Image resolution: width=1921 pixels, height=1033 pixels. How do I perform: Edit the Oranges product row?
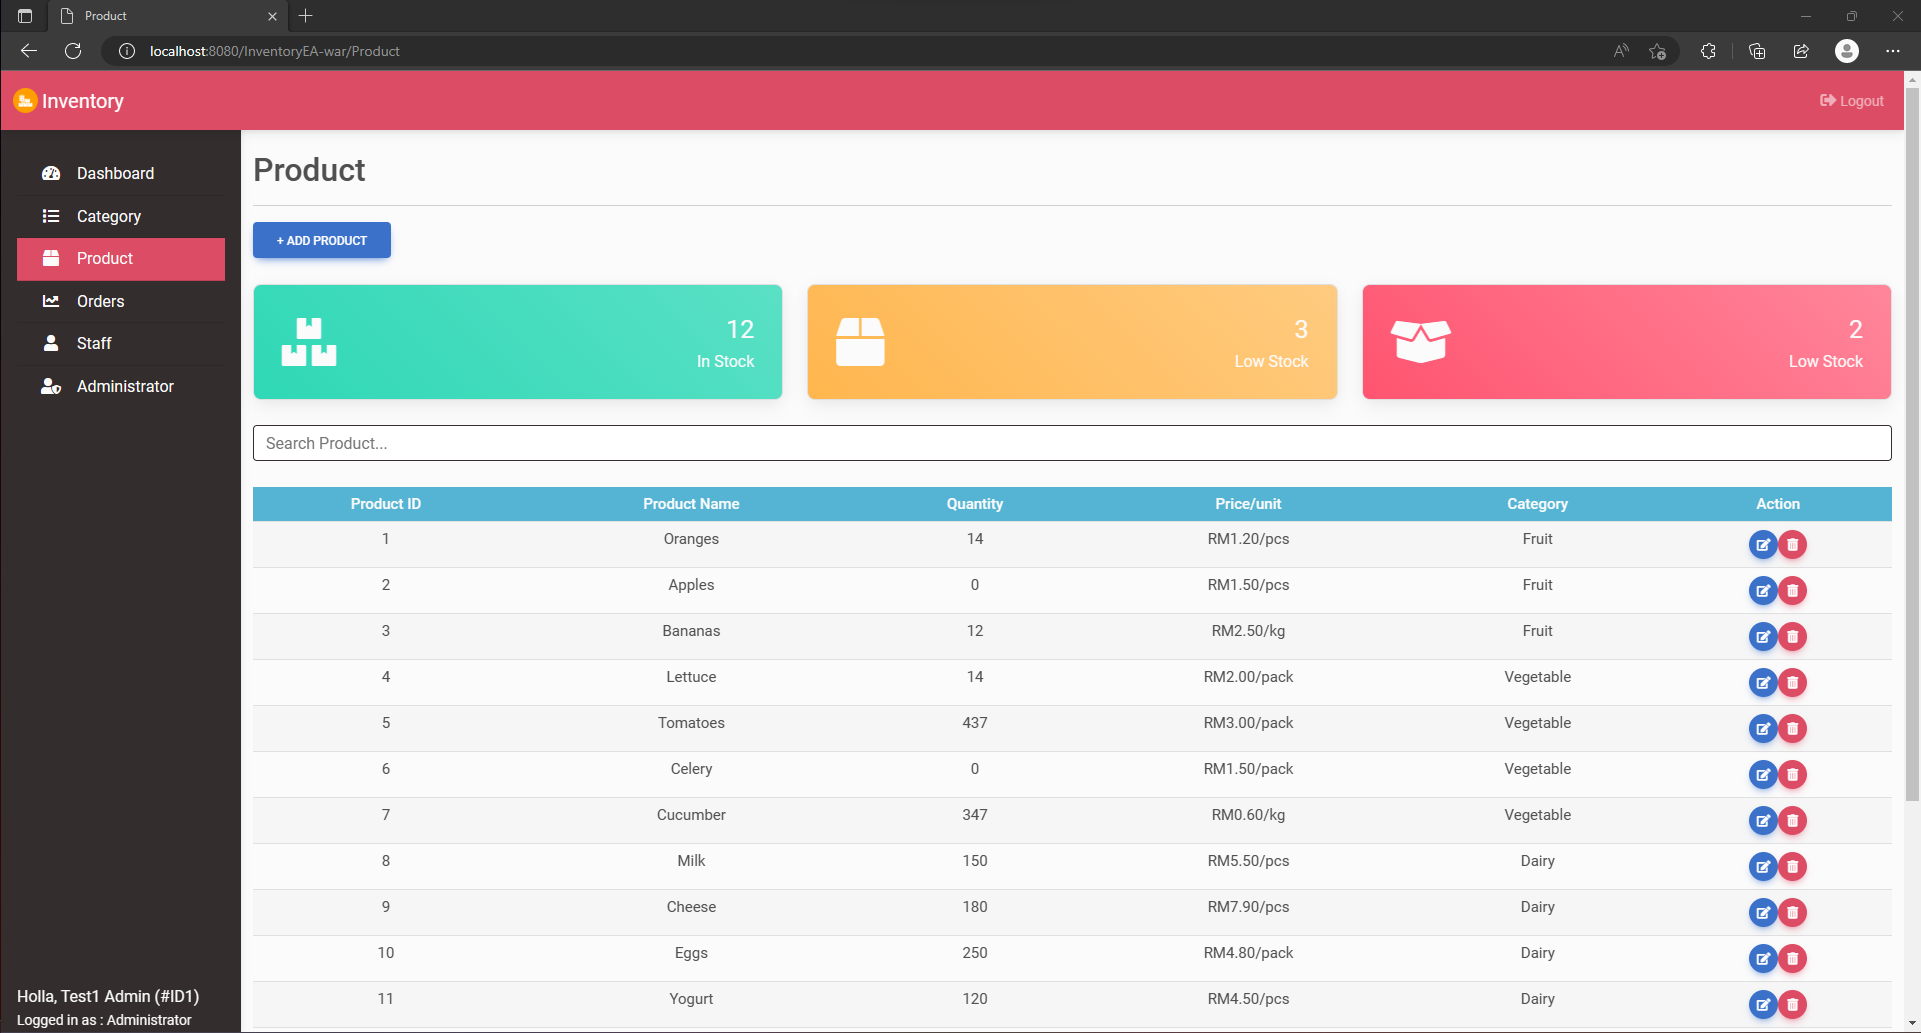[x=1763, y=545]
